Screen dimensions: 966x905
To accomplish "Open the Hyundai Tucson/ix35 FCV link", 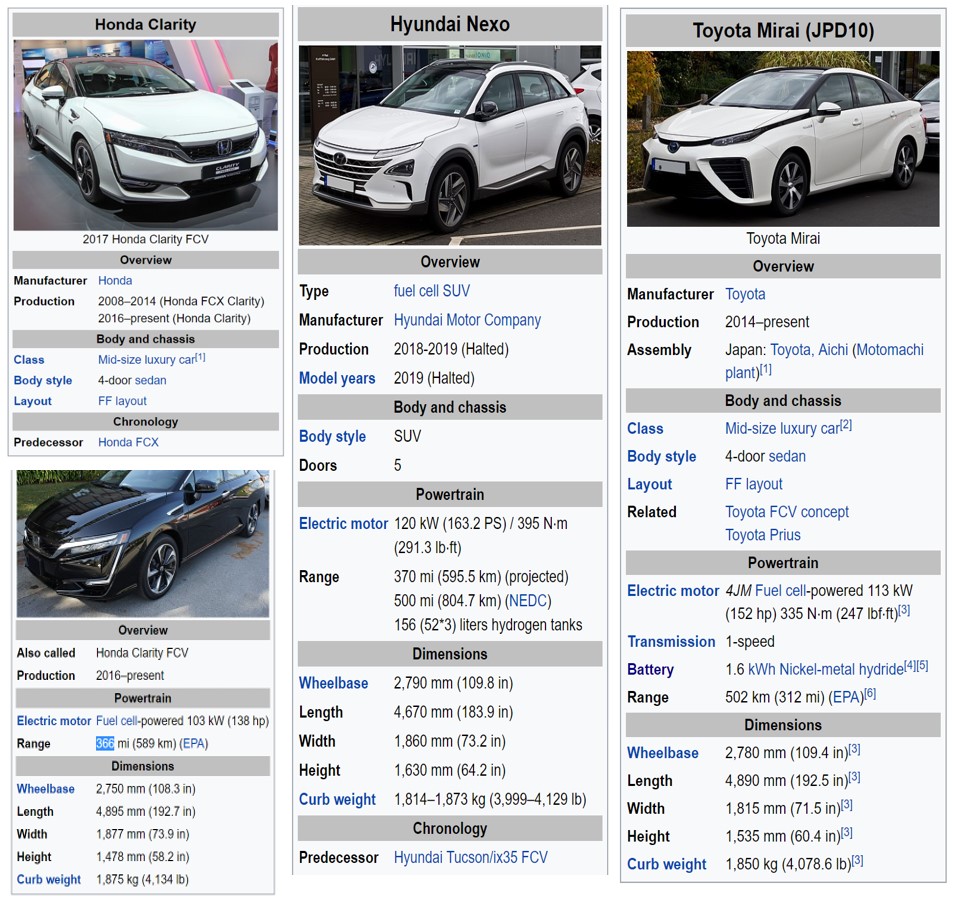I will [x=470, y=857].
